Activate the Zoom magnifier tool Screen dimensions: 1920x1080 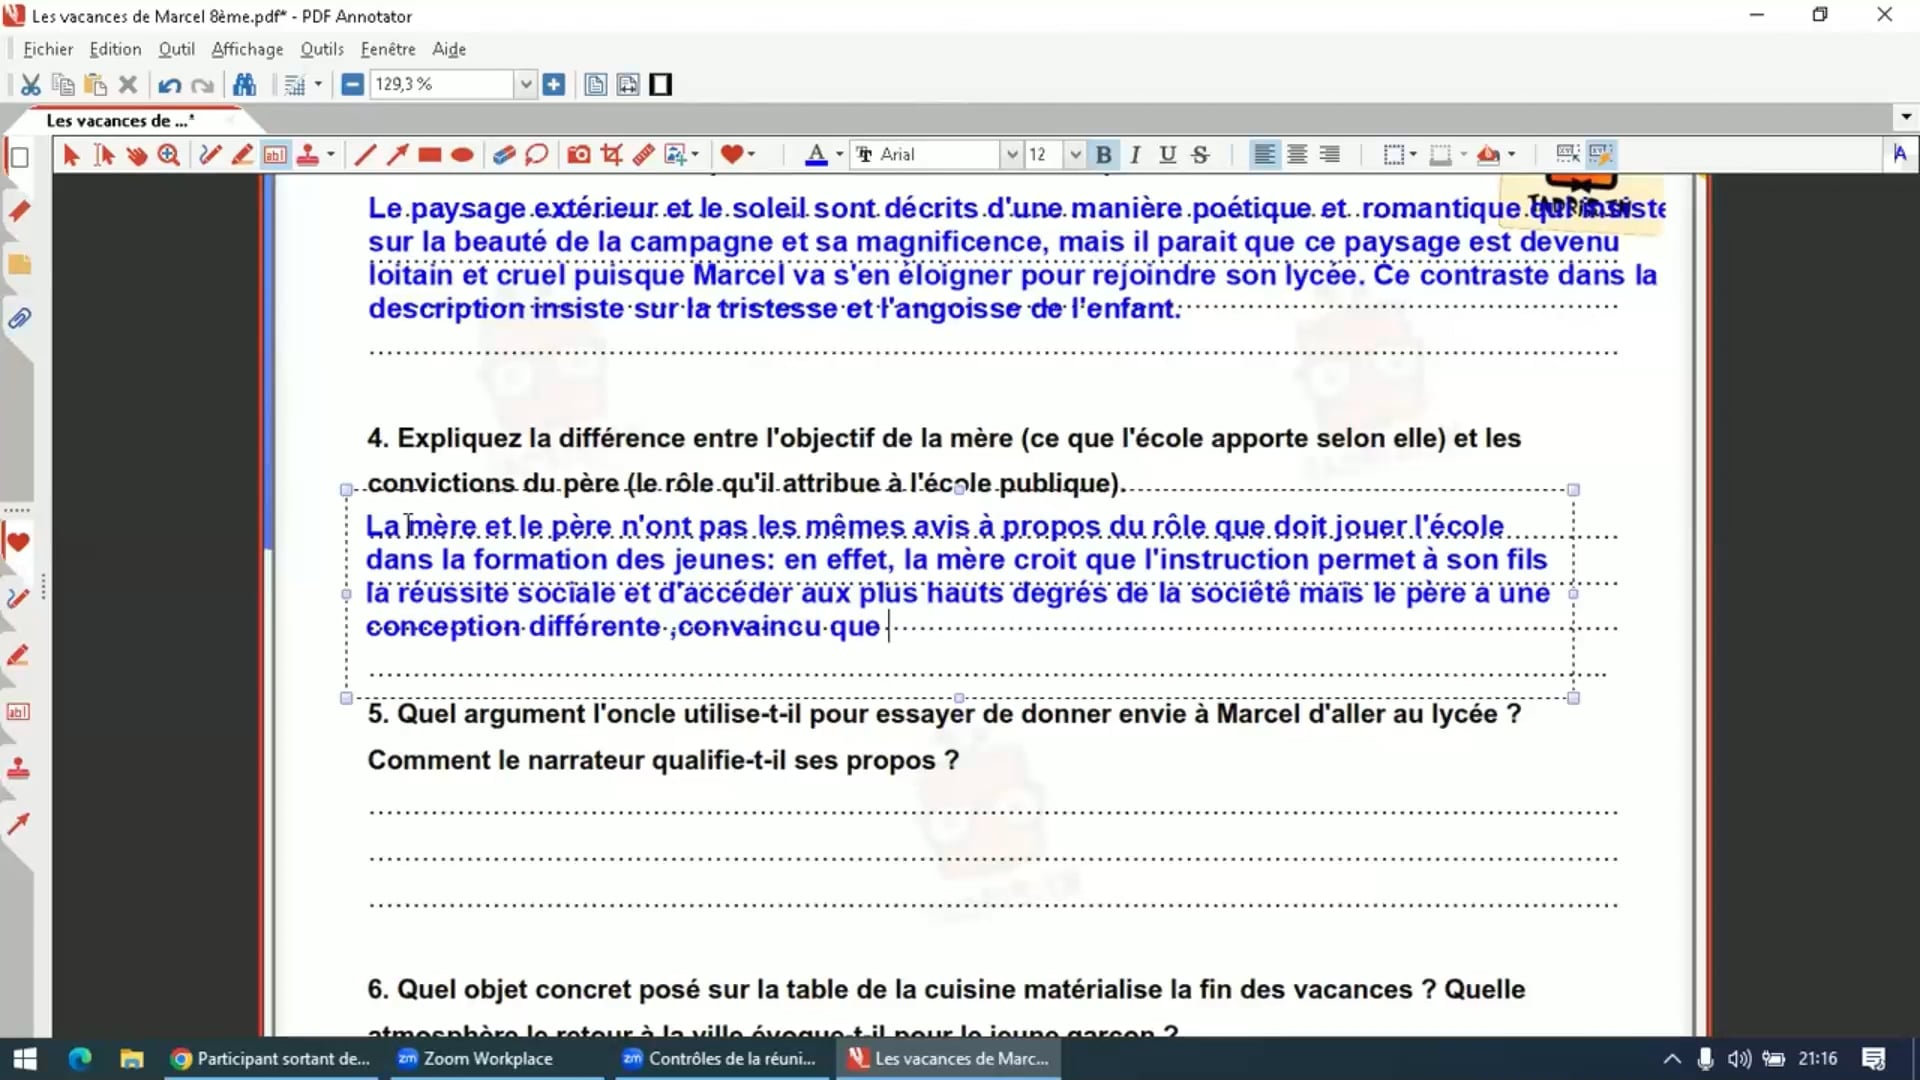(169, 155)
